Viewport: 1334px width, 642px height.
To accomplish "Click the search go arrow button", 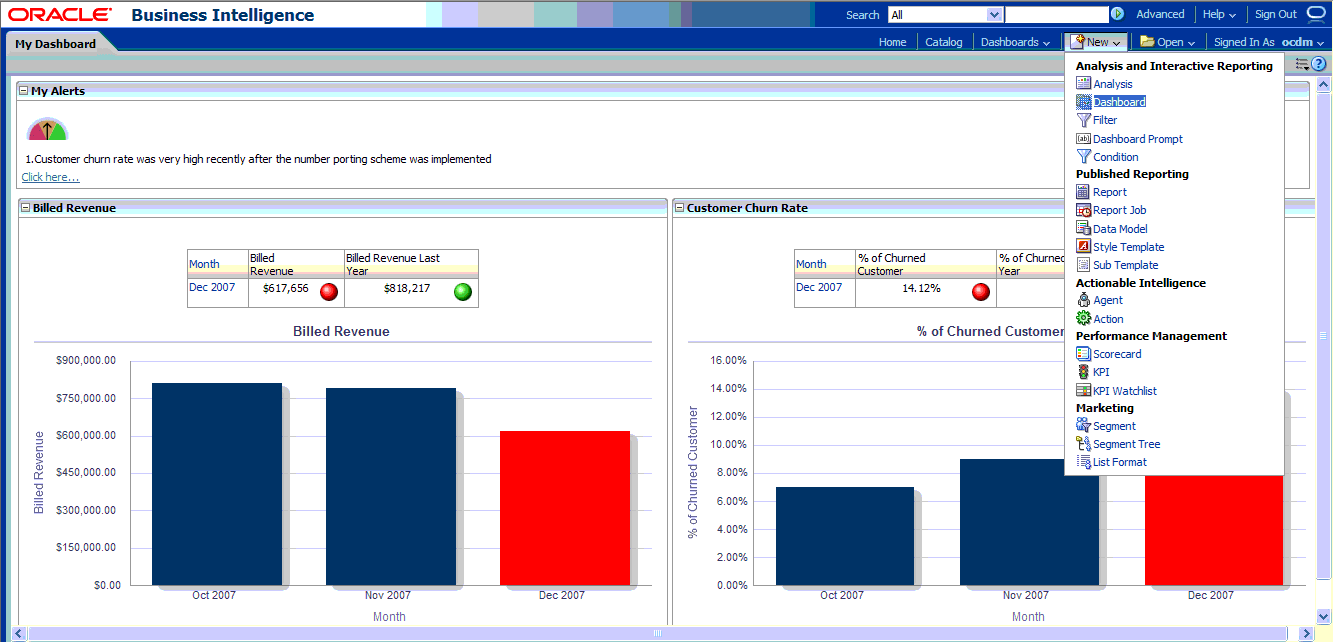I will 1117,14.
